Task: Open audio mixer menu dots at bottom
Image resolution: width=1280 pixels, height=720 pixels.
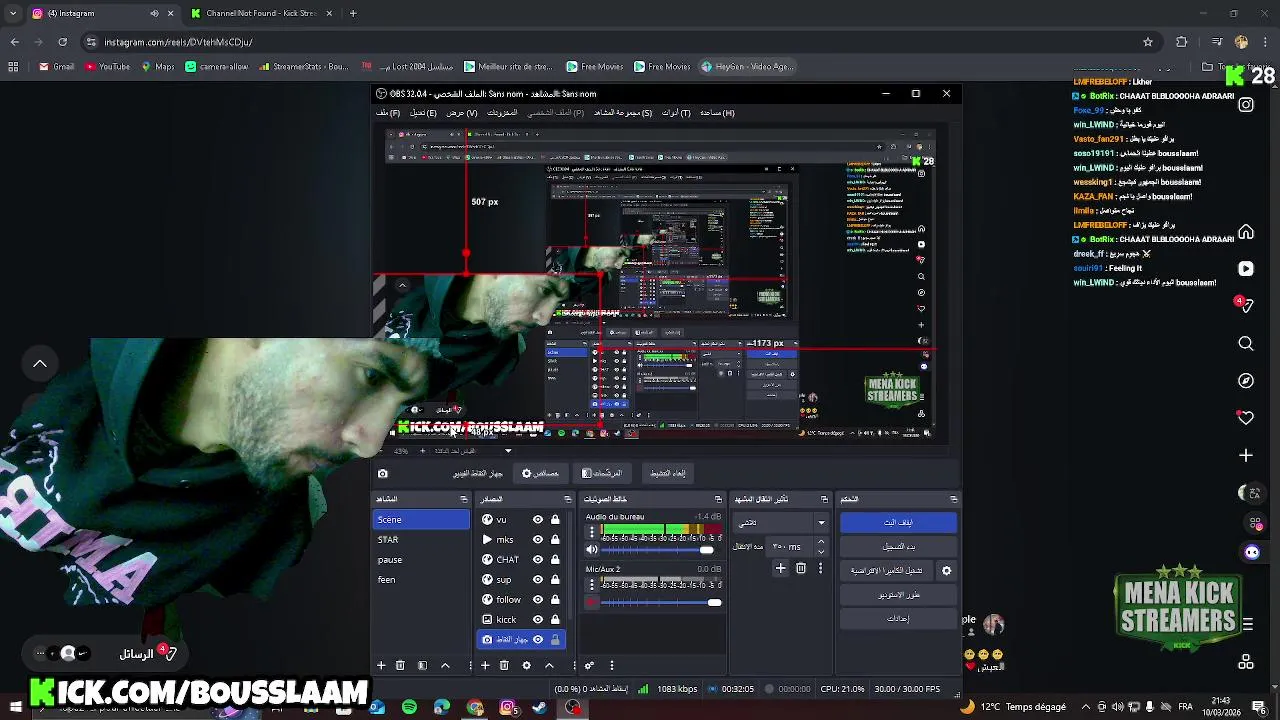Action: click(x=612, y=665)
